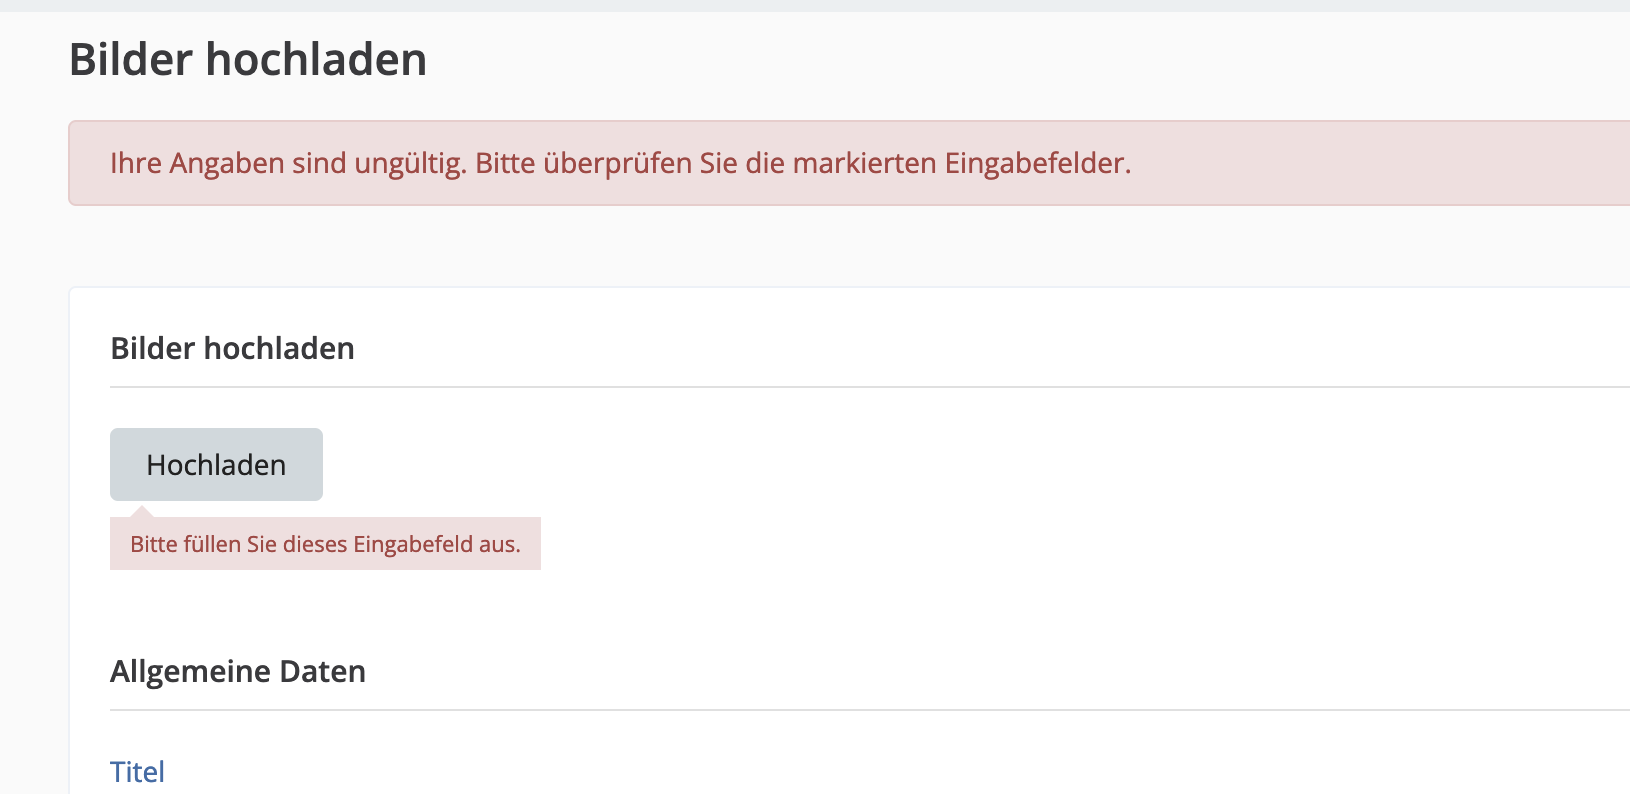
Task: Click the Hochladen upload button
Action: coord(216,465)
